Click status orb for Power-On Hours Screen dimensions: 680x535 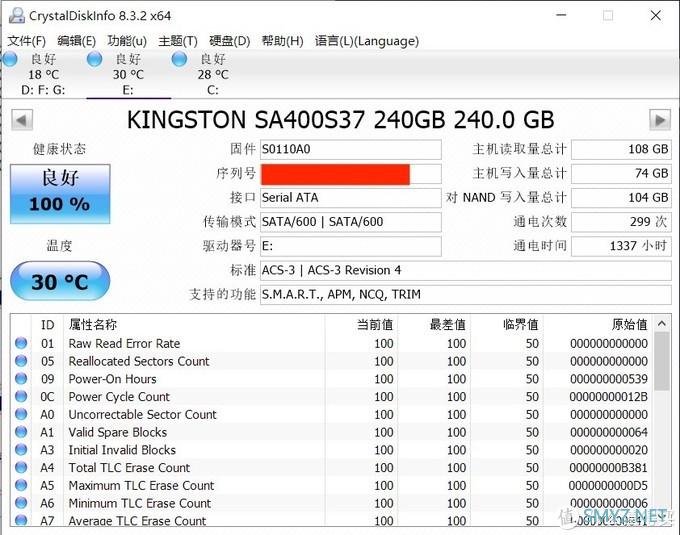21,379
